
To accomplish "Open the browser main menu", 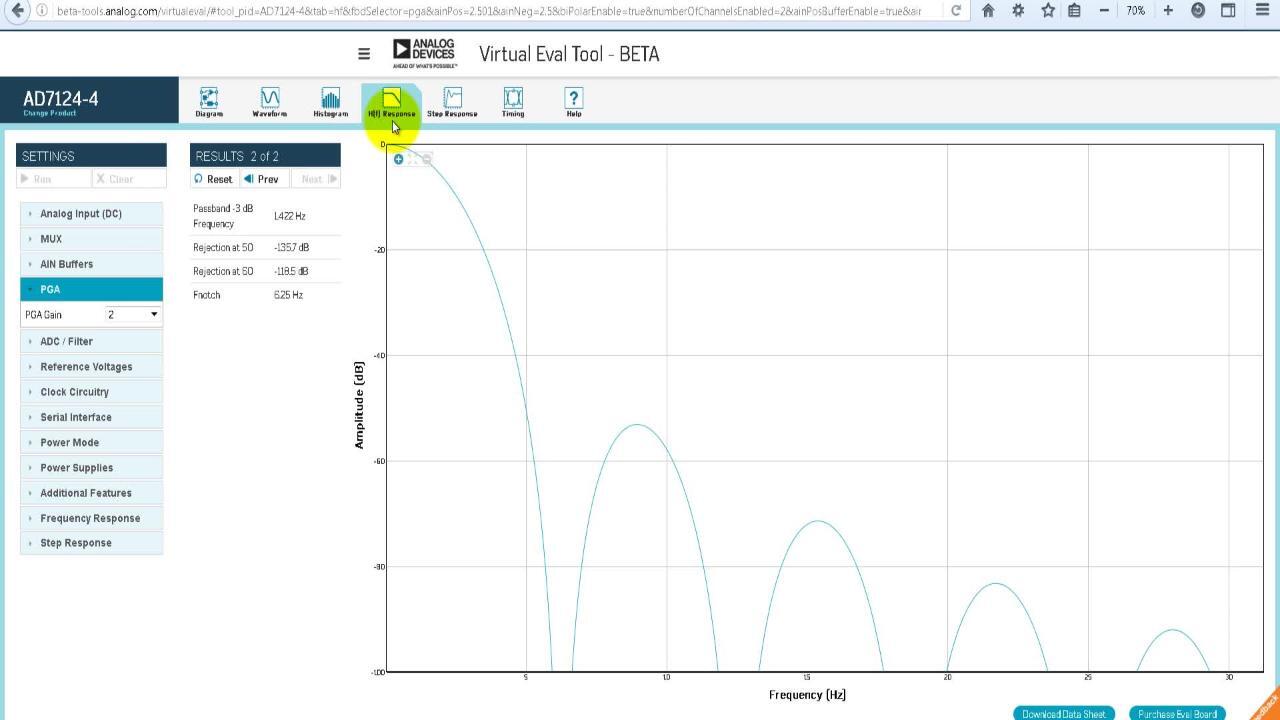I will click(1262, 10).
